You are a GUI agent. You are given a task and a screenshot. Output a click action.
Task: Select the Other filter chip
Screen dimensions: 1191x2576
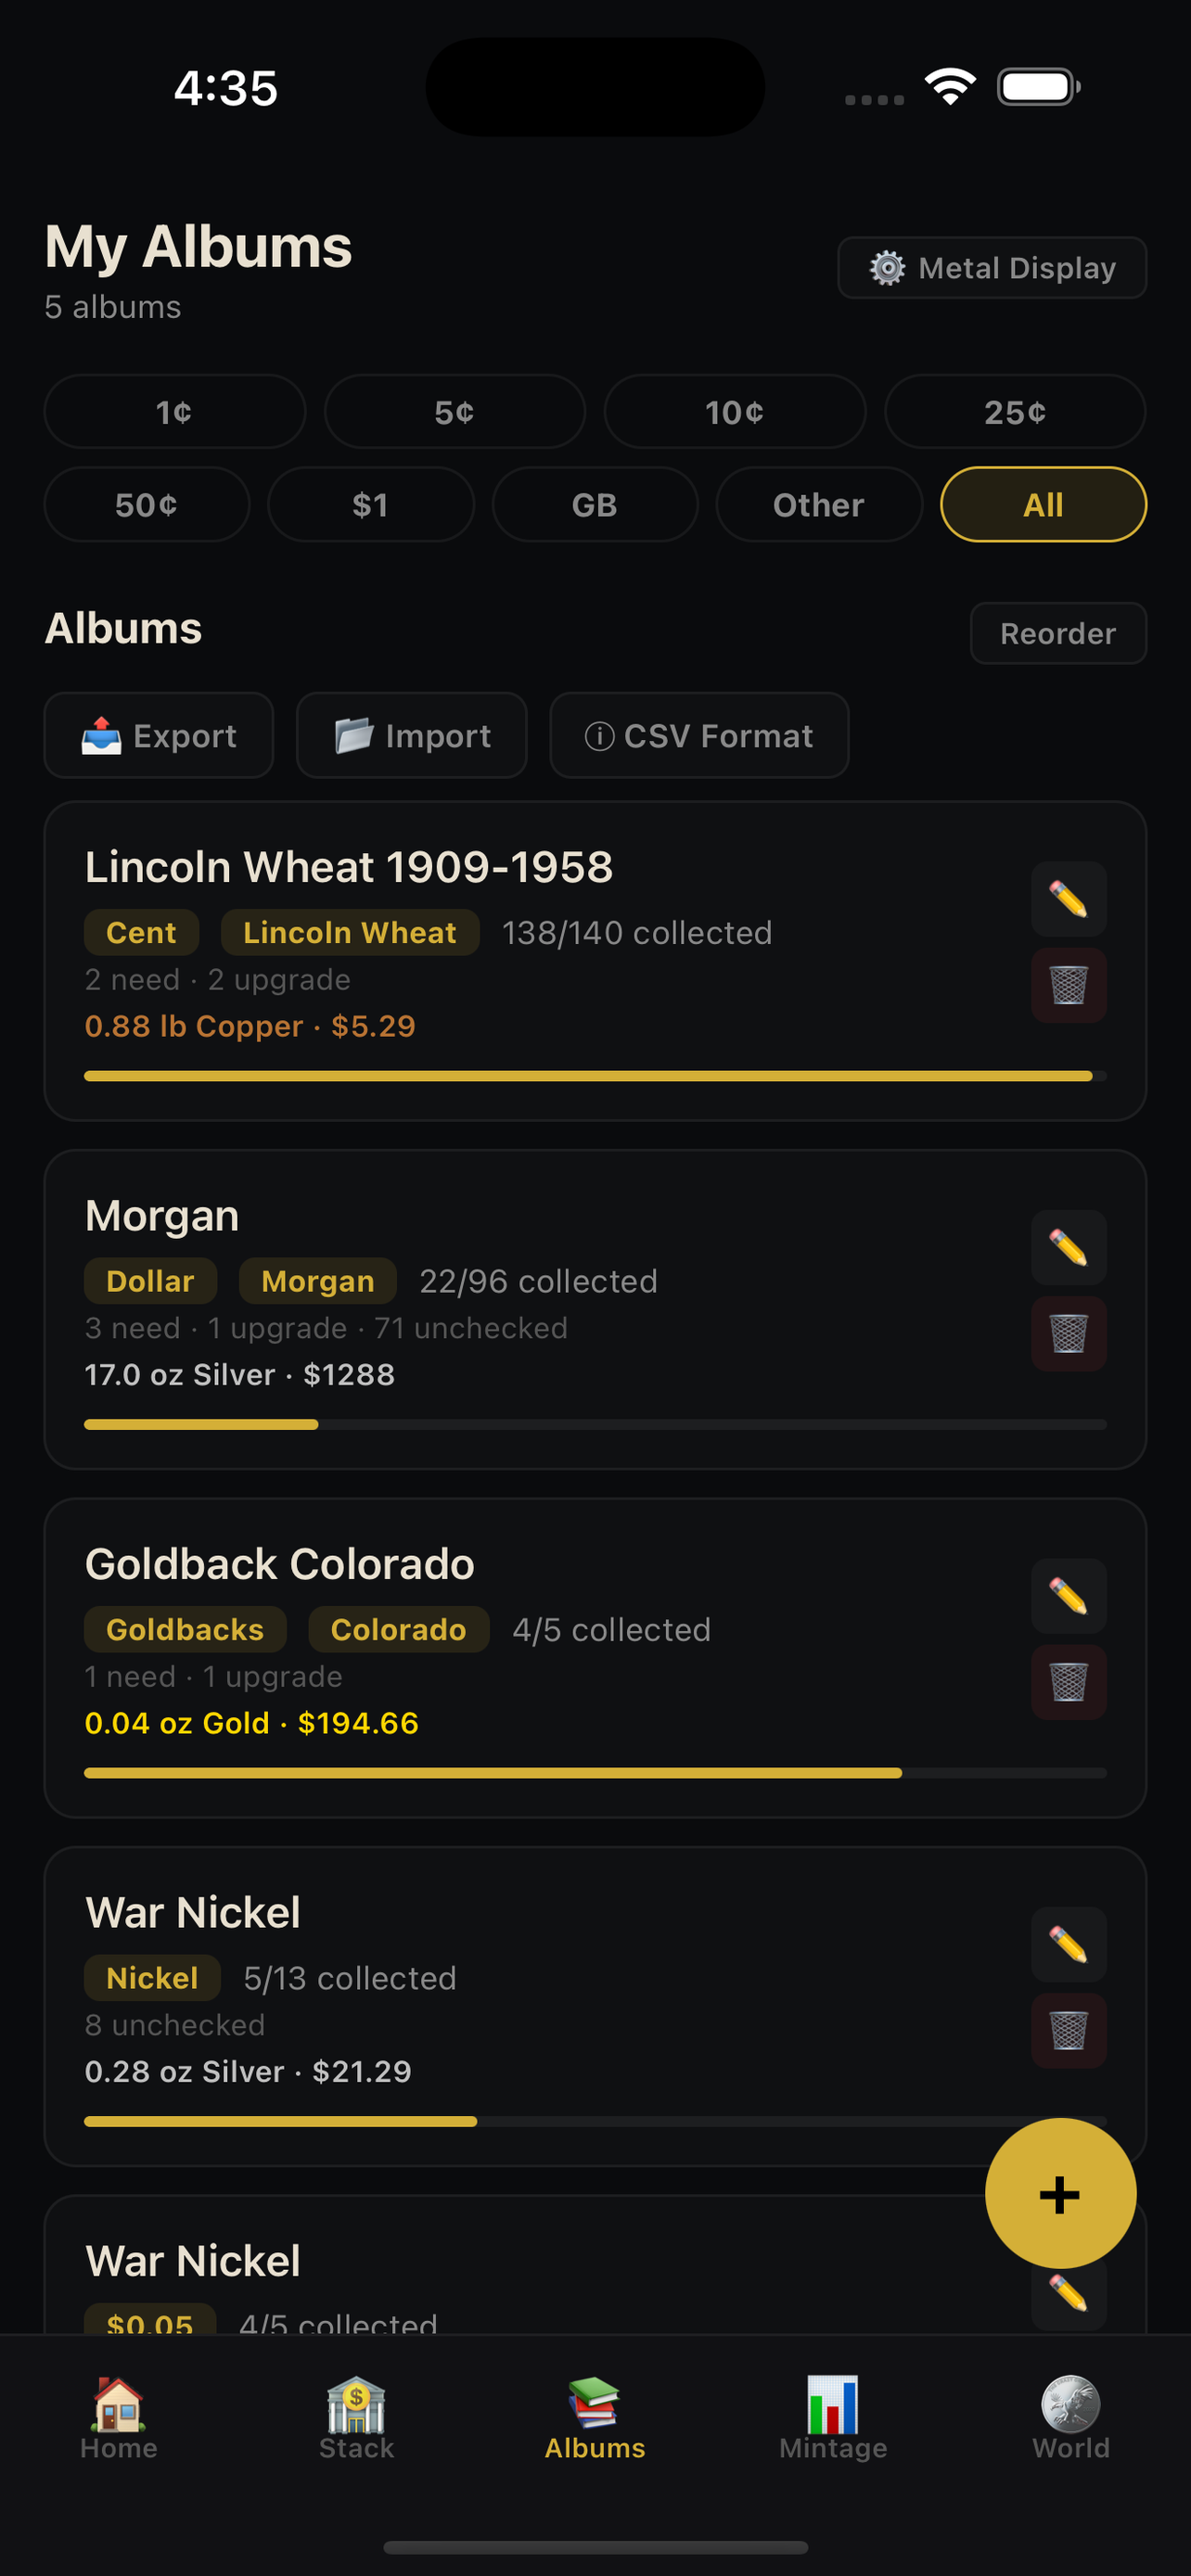click(818, 505)
